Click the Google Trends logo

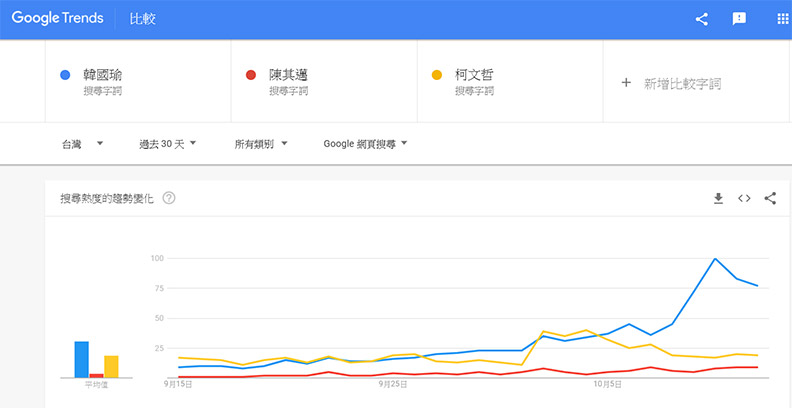pyautogui.click(x=58, y=19)
